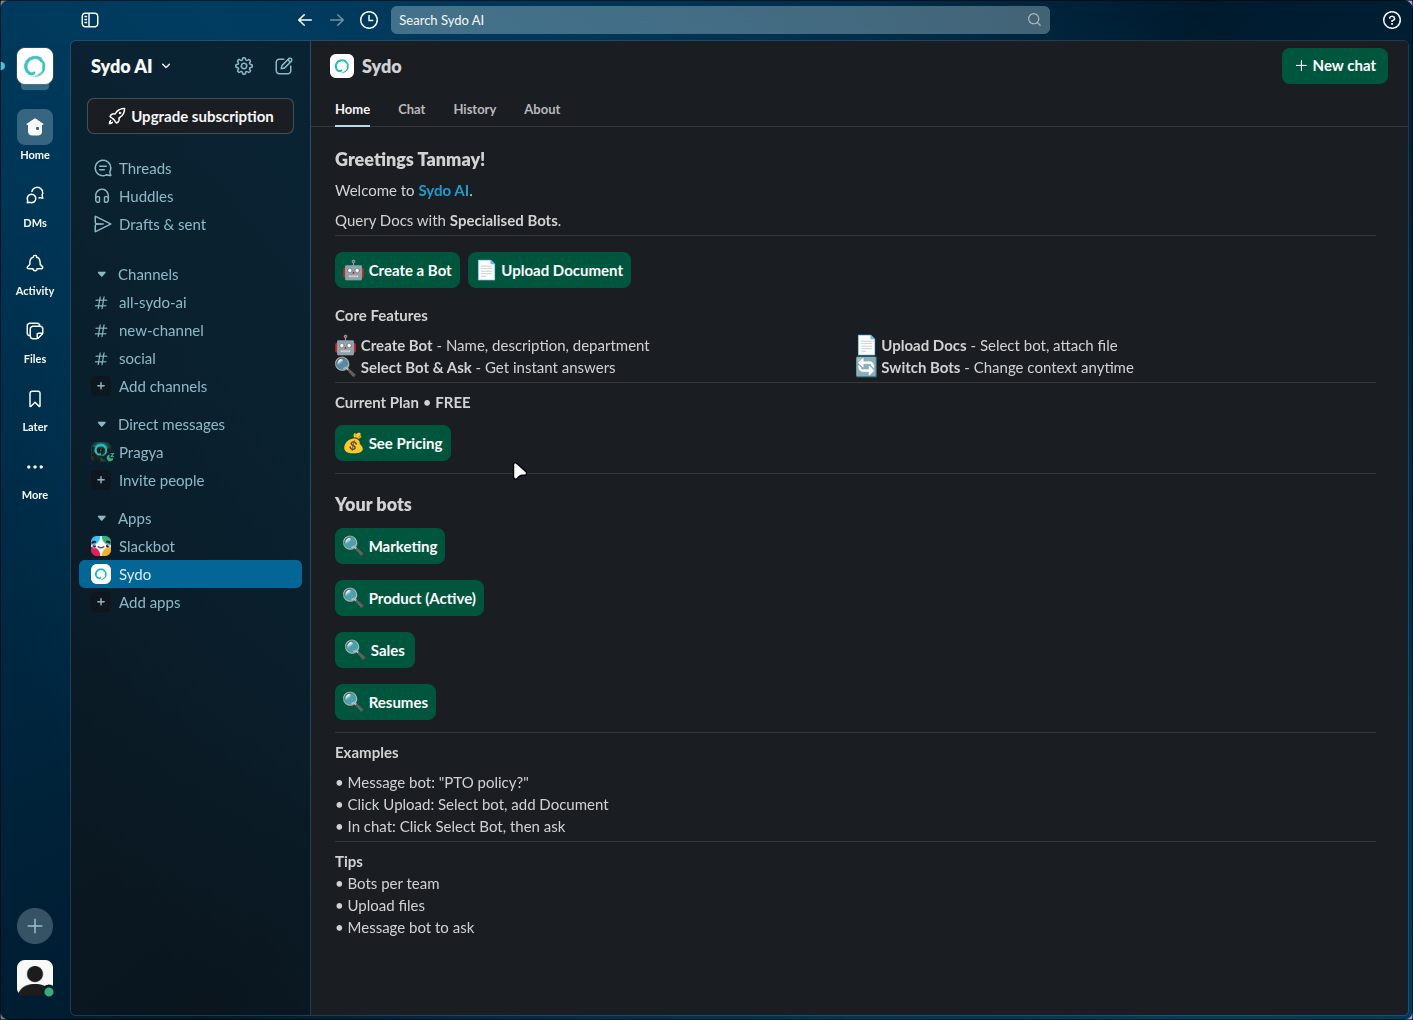This screenshot has height=1020, width=1413.
Task: Open Home in the left rail
Action: tap(35, 135)
